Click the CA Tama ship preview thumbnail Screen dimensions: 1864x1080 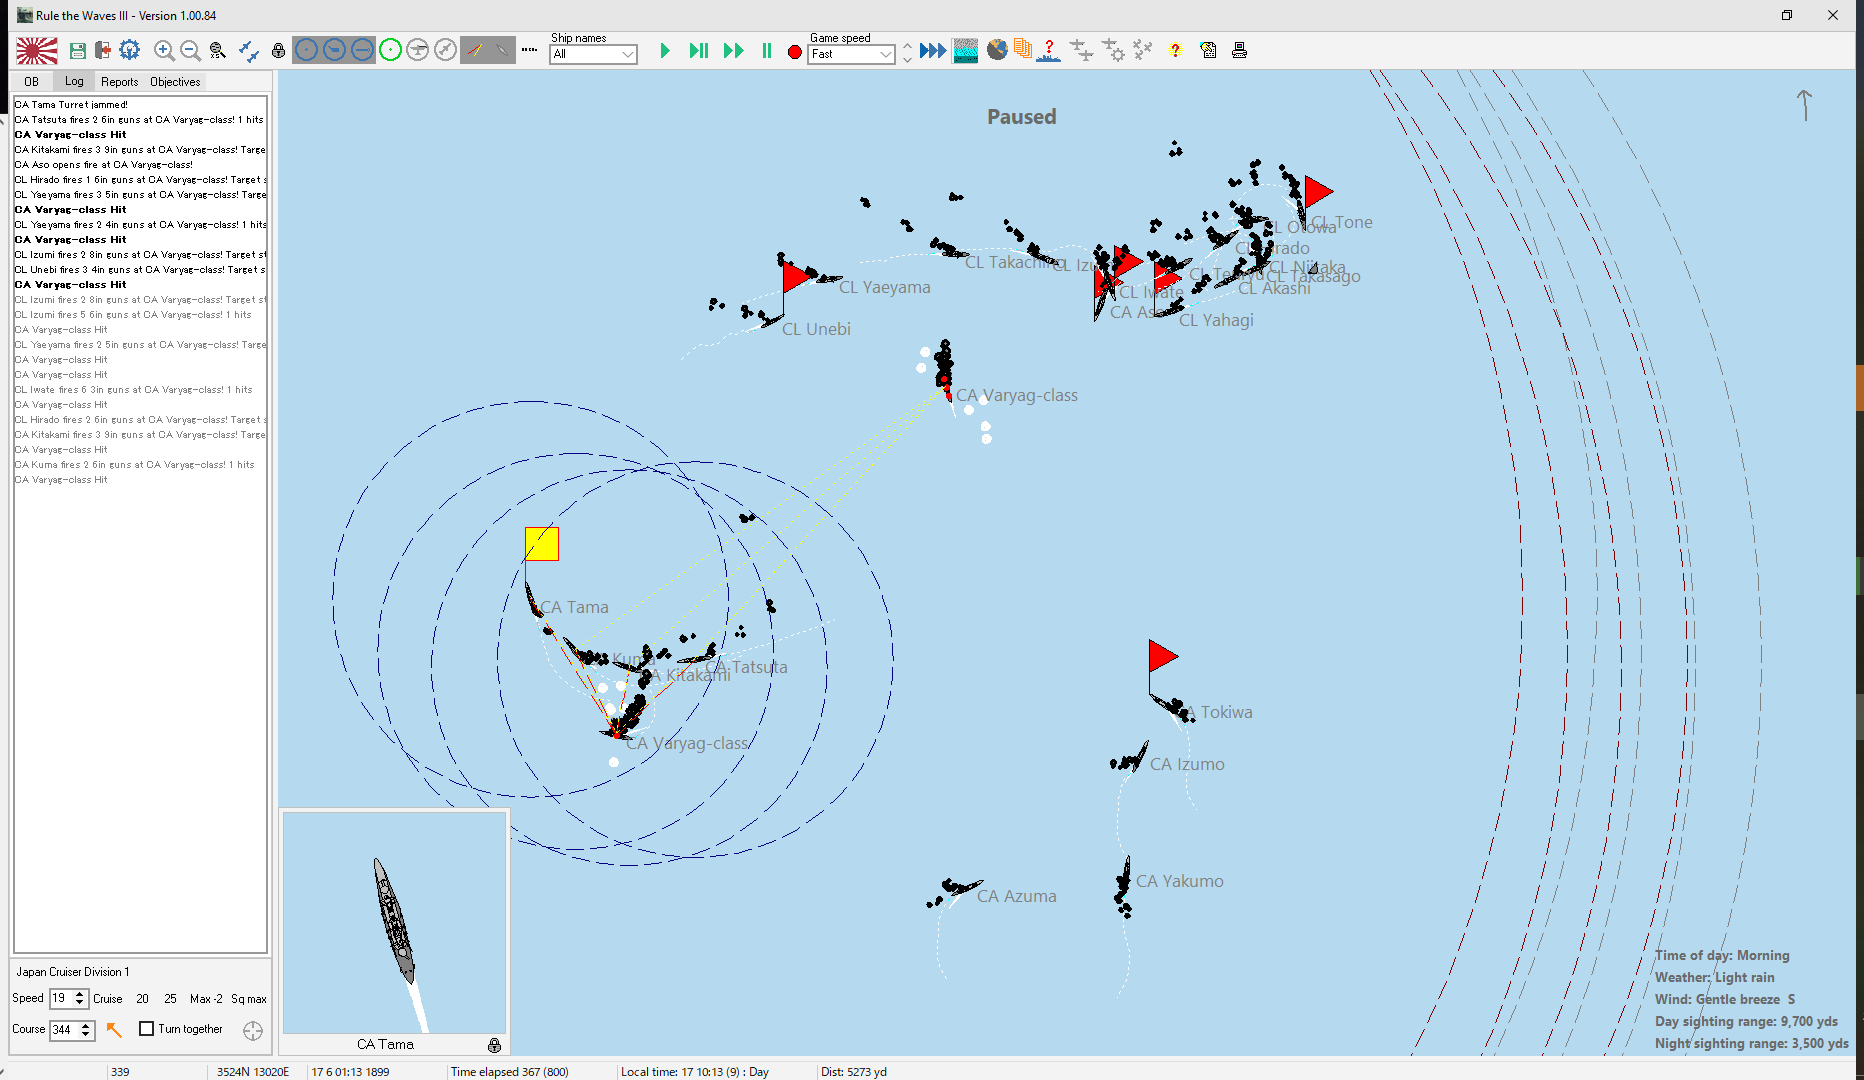(394, 922)
